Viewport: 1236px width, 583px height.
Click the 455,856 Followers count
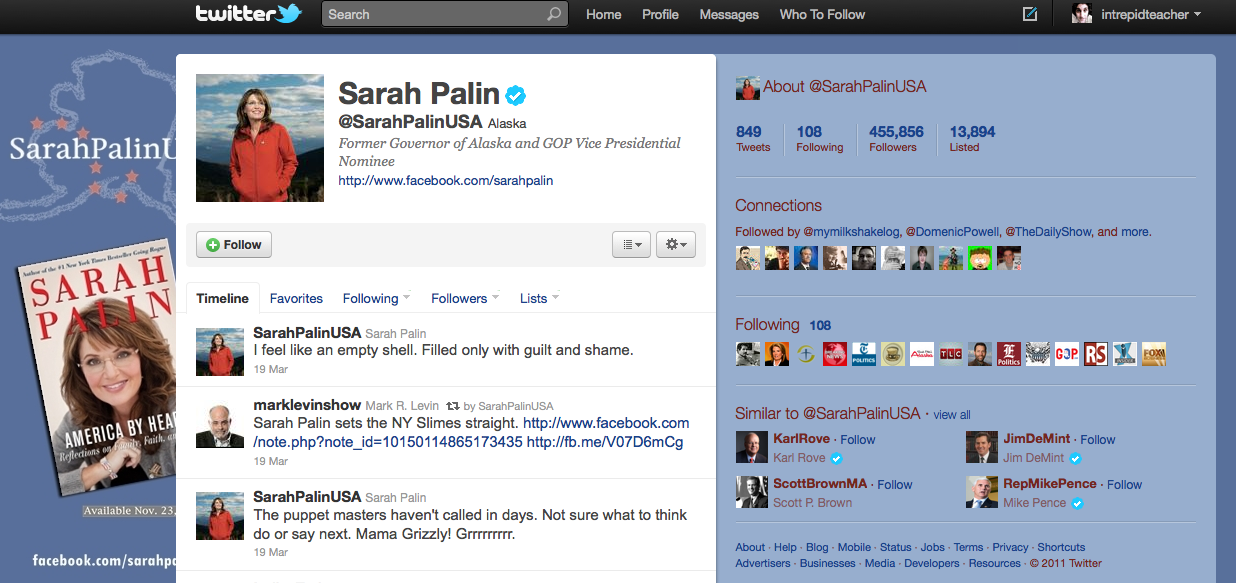click(896, 139)
